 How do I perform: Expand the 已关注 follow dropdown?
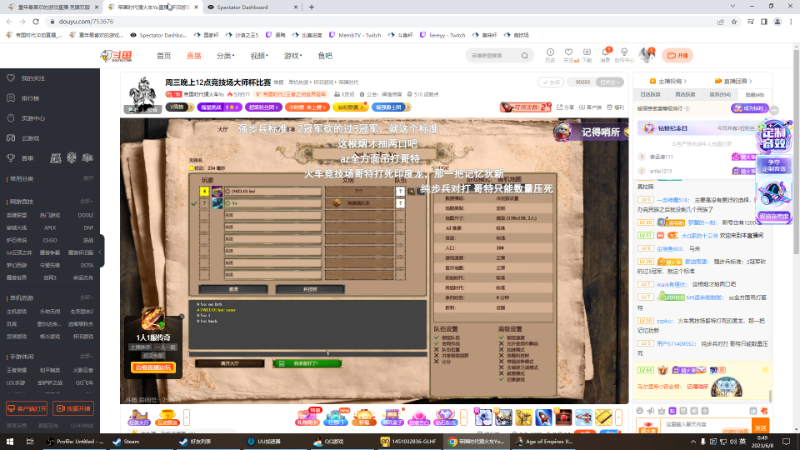610,82
